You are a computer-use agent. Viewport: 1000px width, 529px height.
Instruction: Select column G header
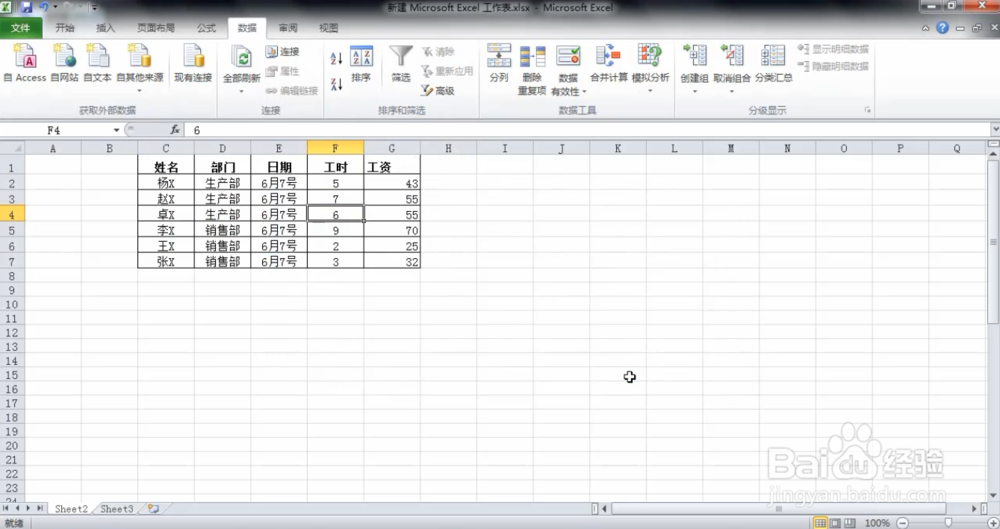pyautogui.click(x=392, y=148)
